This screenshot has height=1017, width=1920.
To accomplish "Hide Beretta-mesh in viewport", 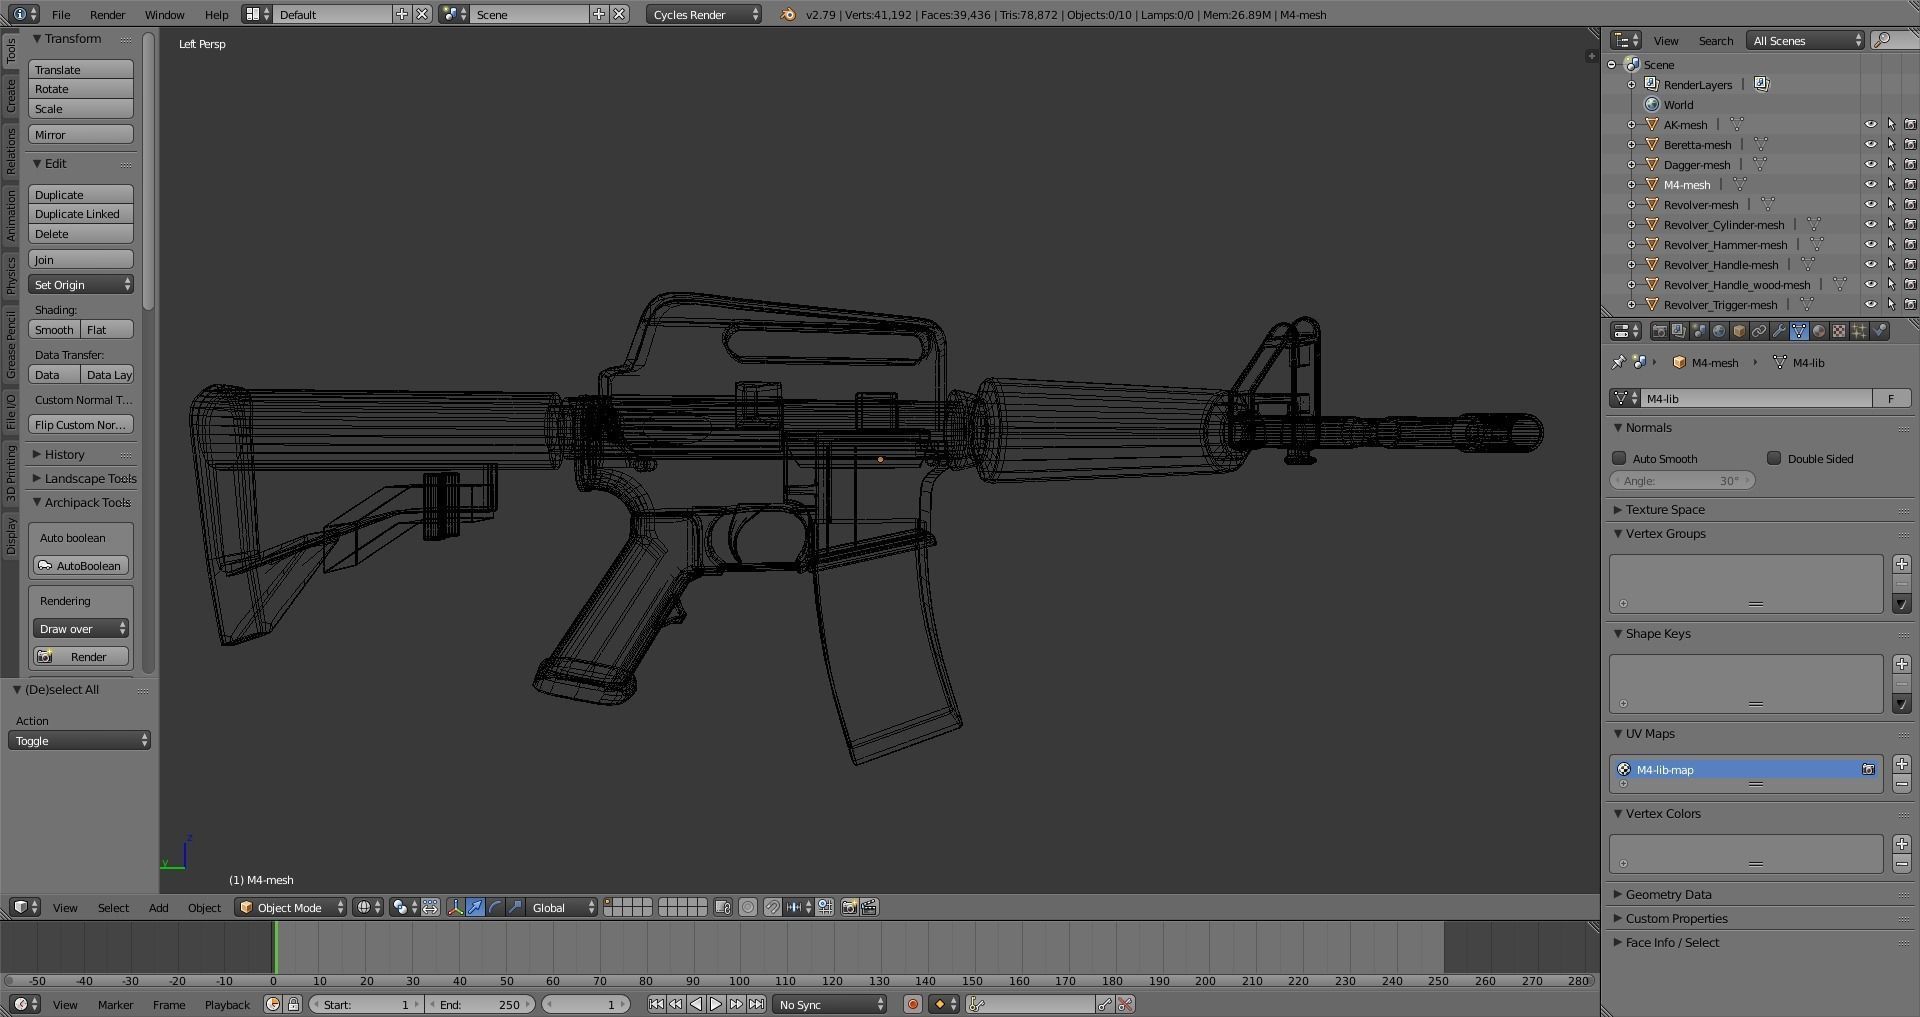I will tap(1870, 145).
